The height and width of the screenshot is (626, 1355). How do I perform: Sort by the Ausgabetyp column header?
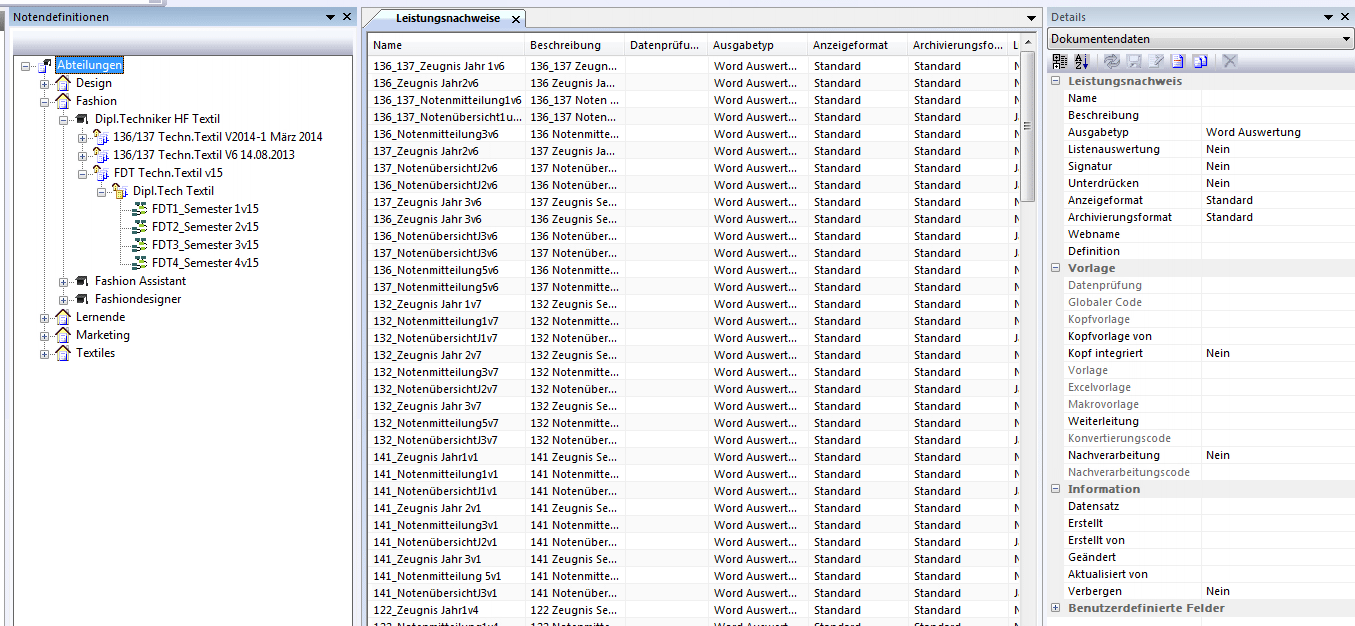743,45
